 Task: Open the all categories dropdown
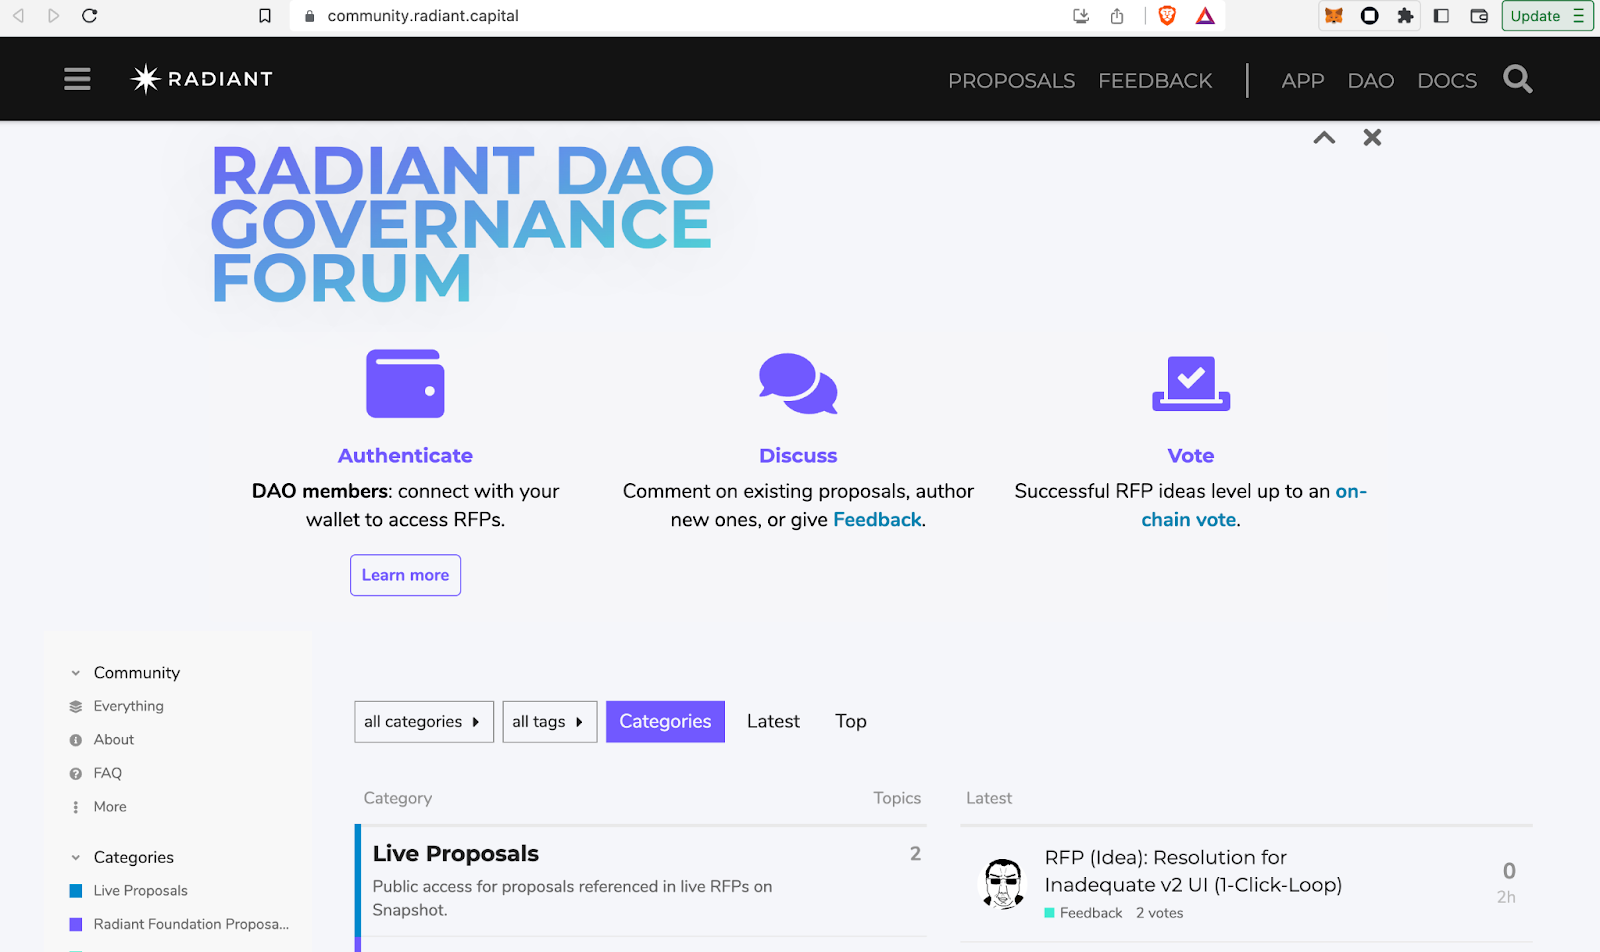[x=424, y=722]
